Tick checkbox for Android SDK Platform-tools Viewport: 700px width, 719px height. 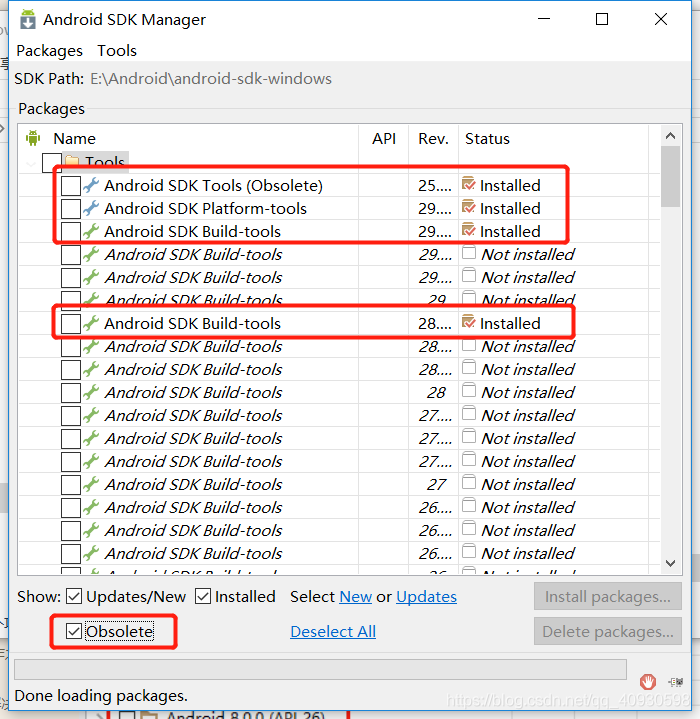pyautogui.click(x=71, y=209)
